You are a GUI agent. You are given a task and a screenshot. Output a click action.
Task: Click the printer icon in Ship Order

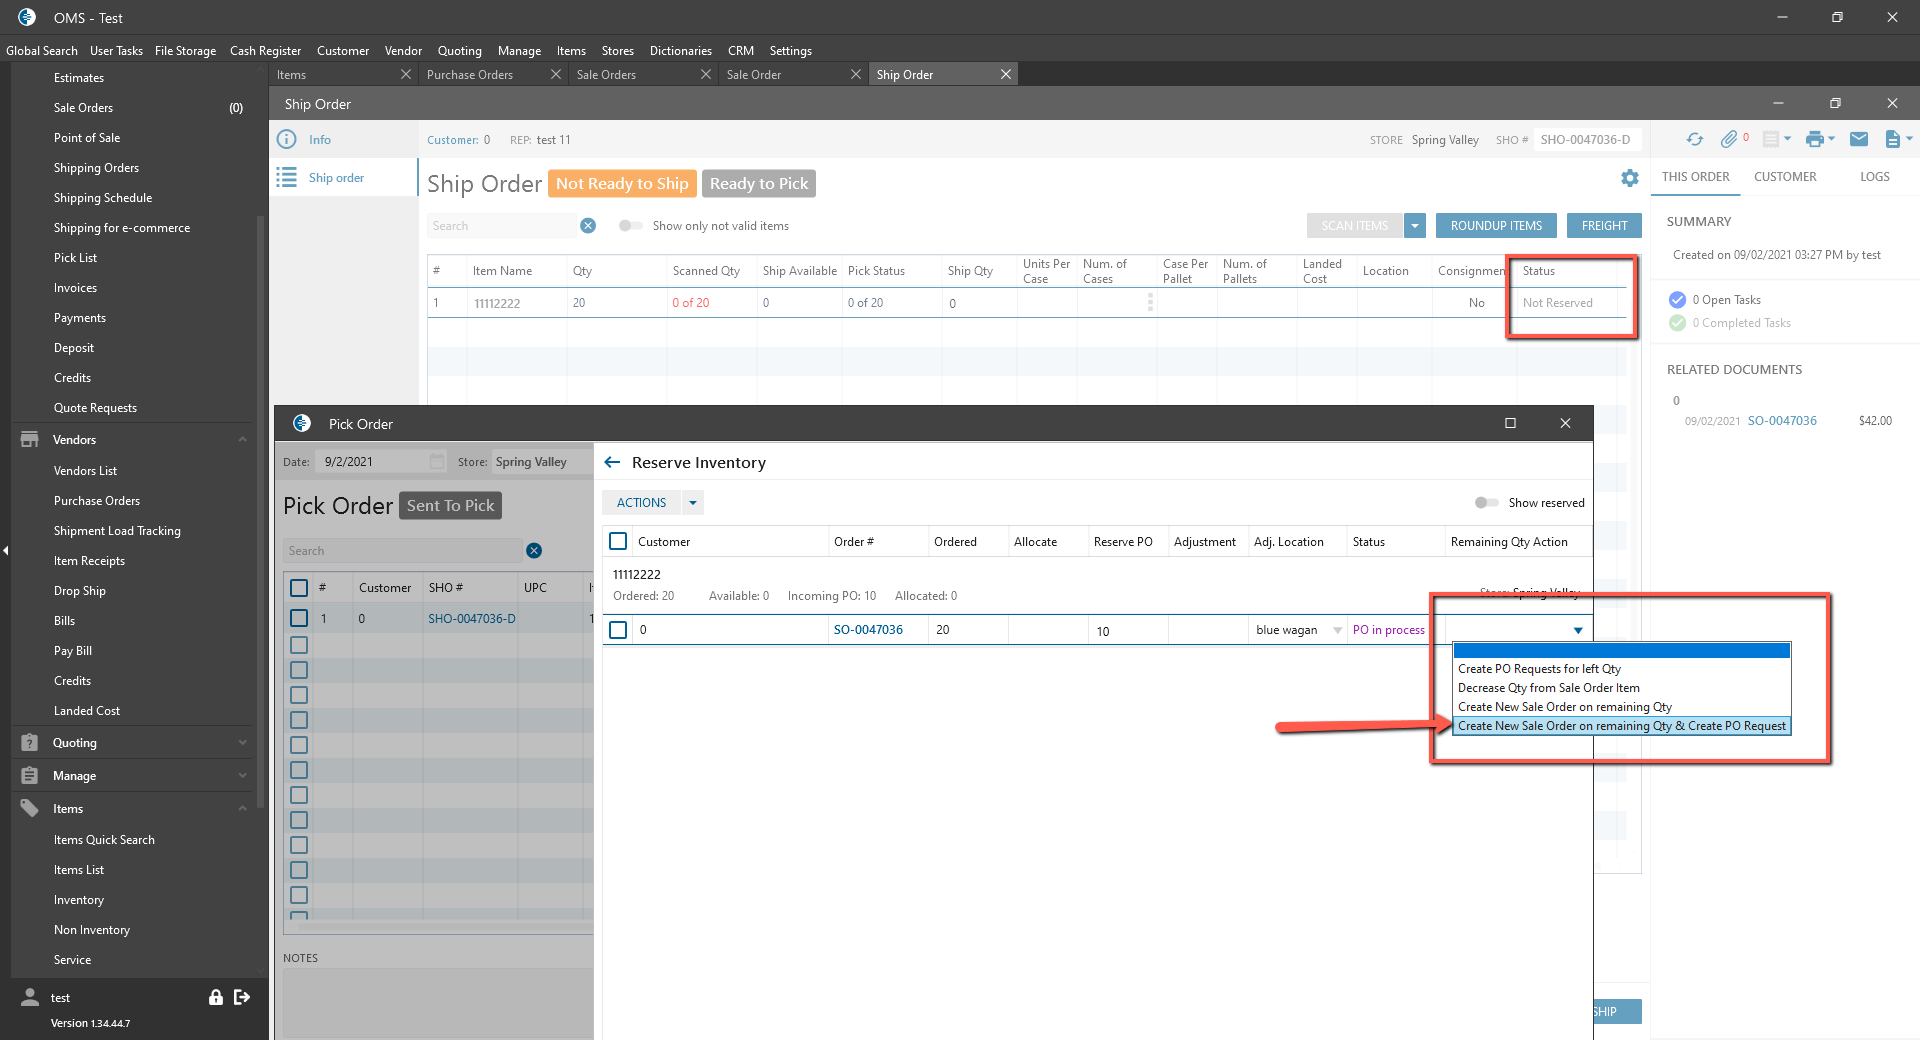(x=1814, y=140)
